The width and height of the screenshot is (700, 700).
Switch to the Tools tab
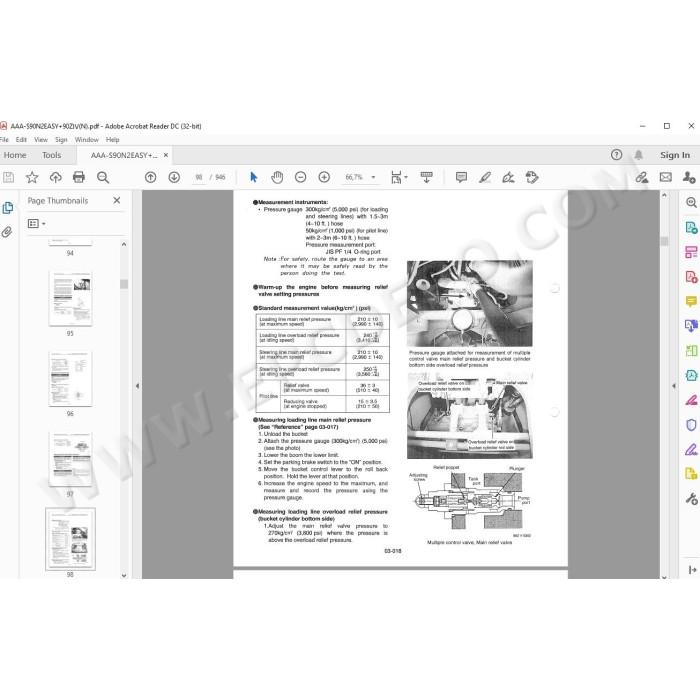click(x=51, y=155)
